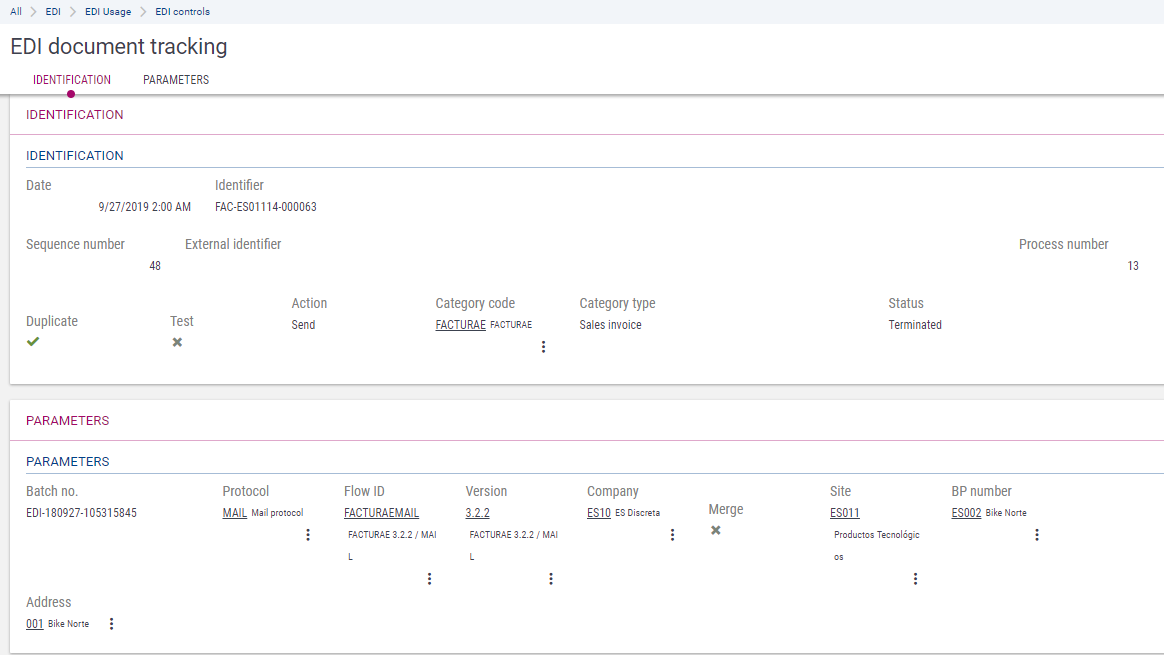
Task: Click the Identifier field FAC-ES01114-000063
Action: (x=266, y=207)
